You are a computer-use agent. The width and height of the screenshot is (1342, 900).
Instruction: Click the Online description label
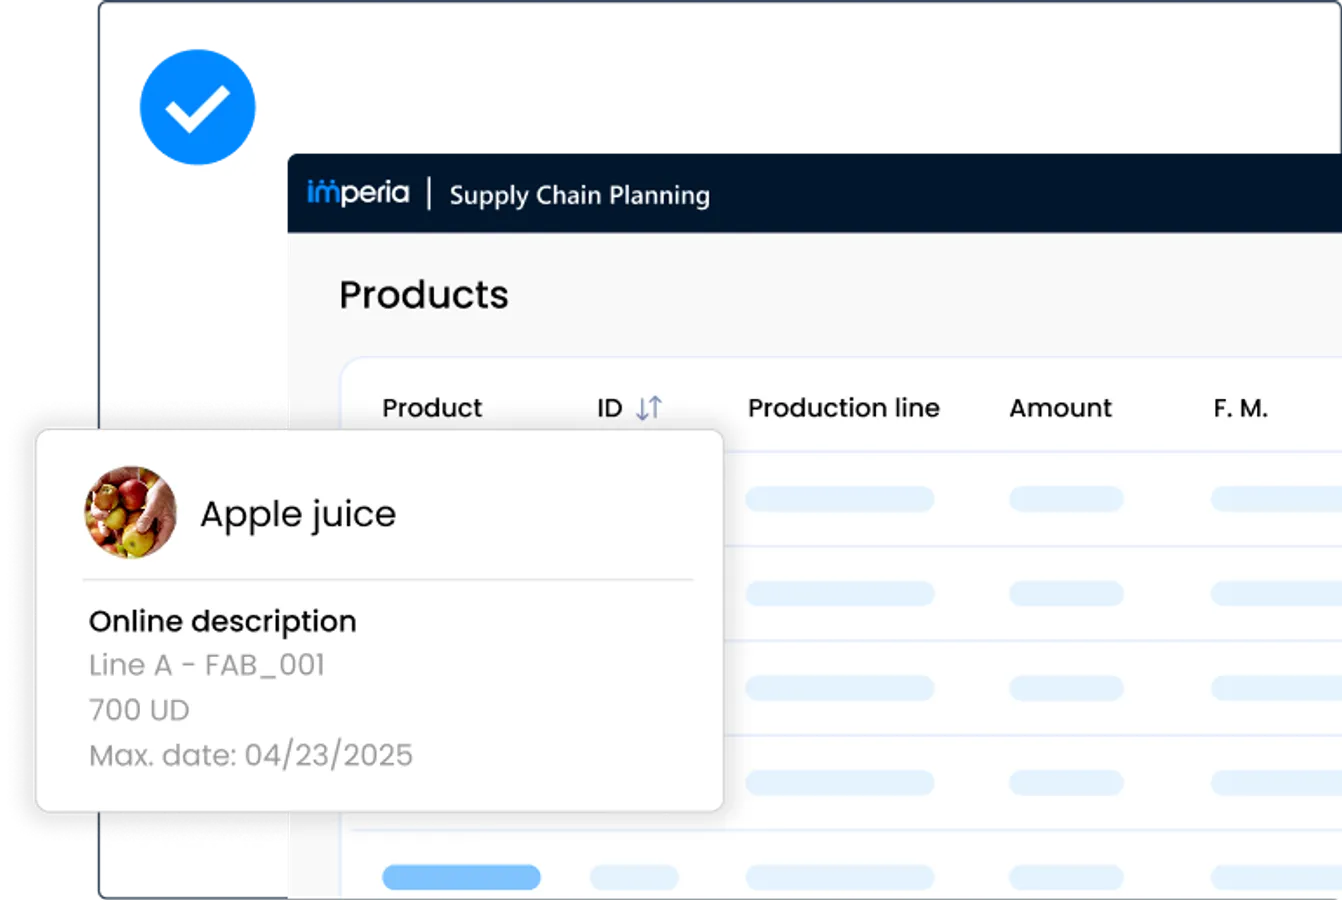(223, 621)
